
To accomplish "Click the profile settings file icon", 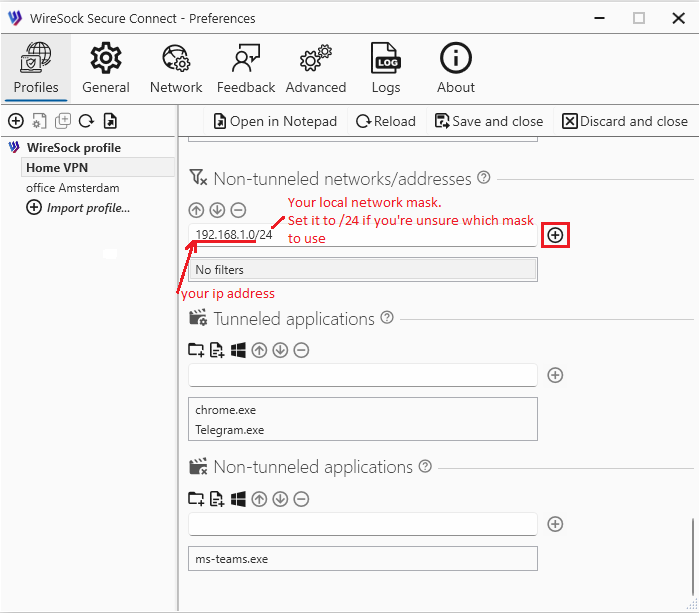I will (39, 121).
